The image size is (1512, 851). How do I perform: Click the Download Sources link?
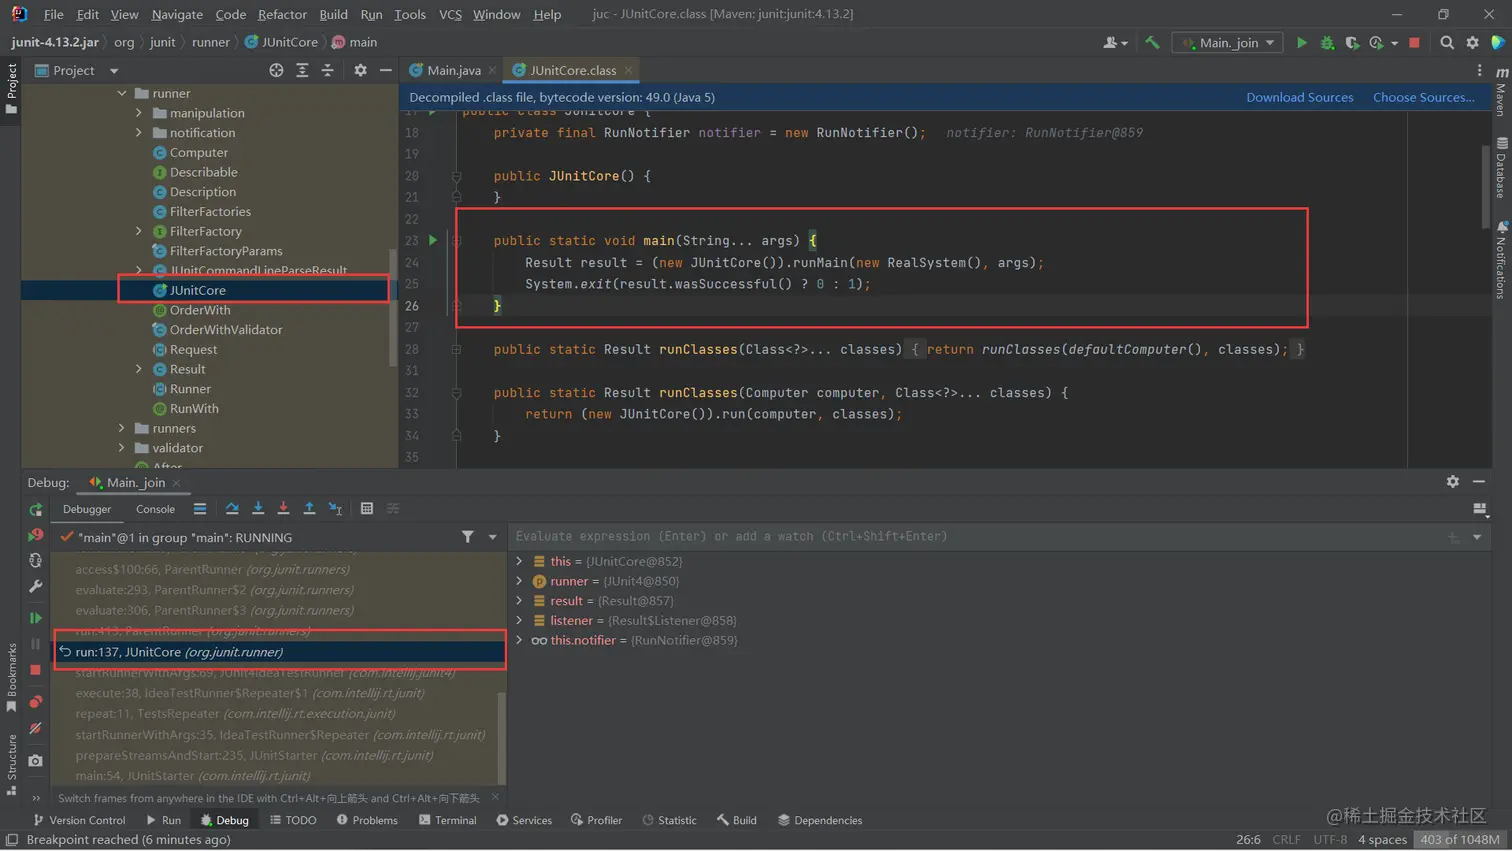1299,97
